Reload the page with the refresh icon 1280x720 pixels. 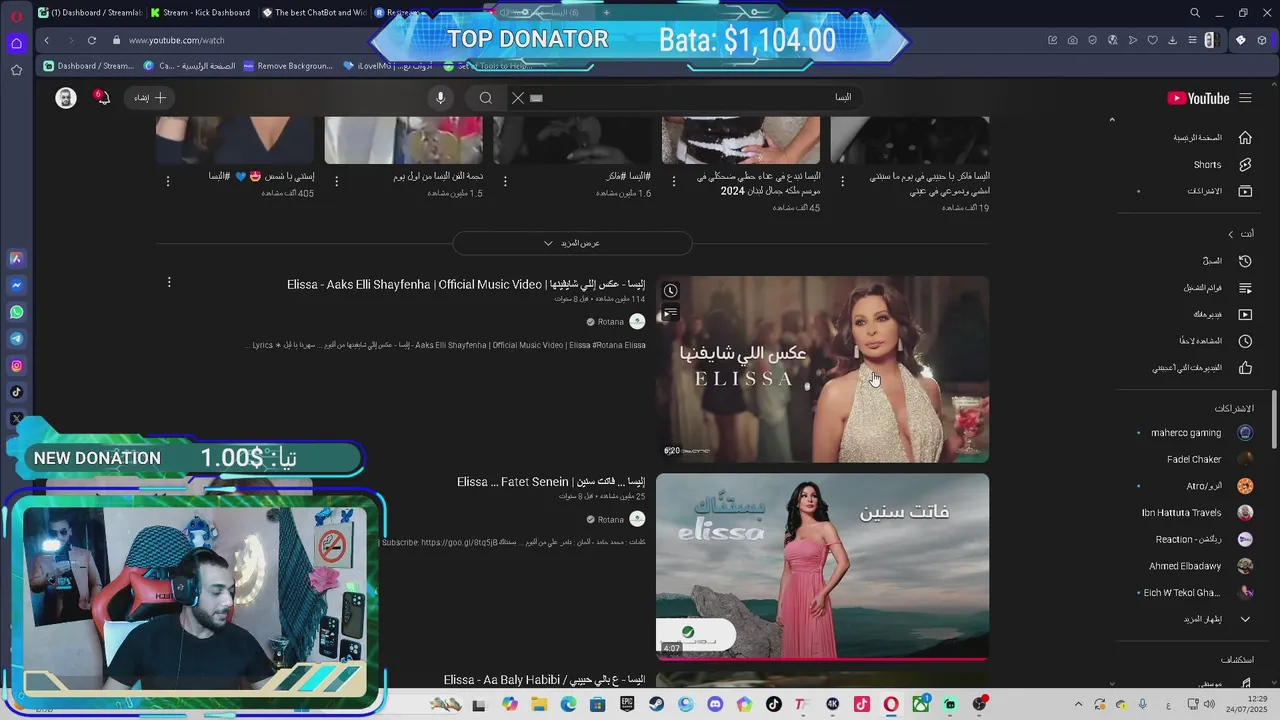[x=91, y=40]
